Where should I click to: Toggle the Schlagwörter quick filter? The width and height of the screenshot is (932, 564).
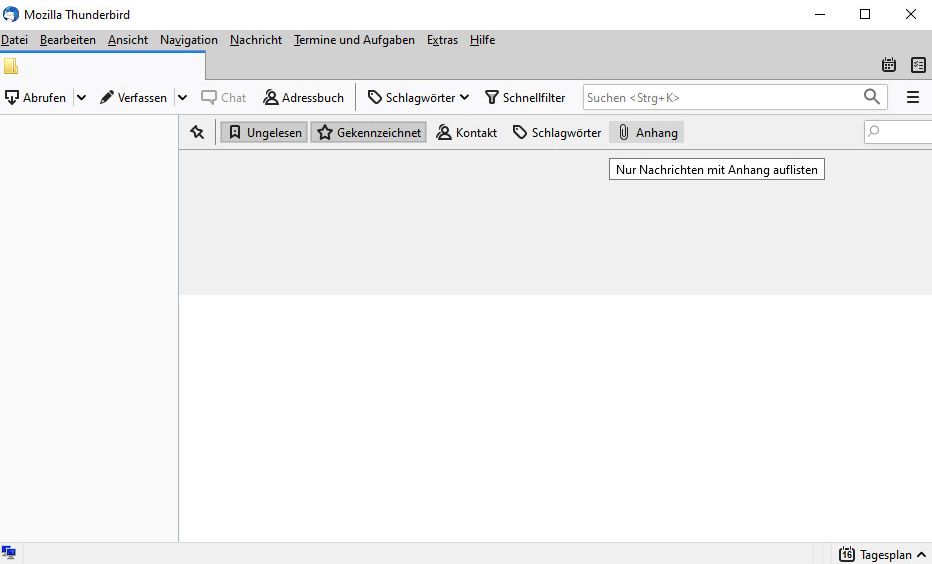pos(557,132)
